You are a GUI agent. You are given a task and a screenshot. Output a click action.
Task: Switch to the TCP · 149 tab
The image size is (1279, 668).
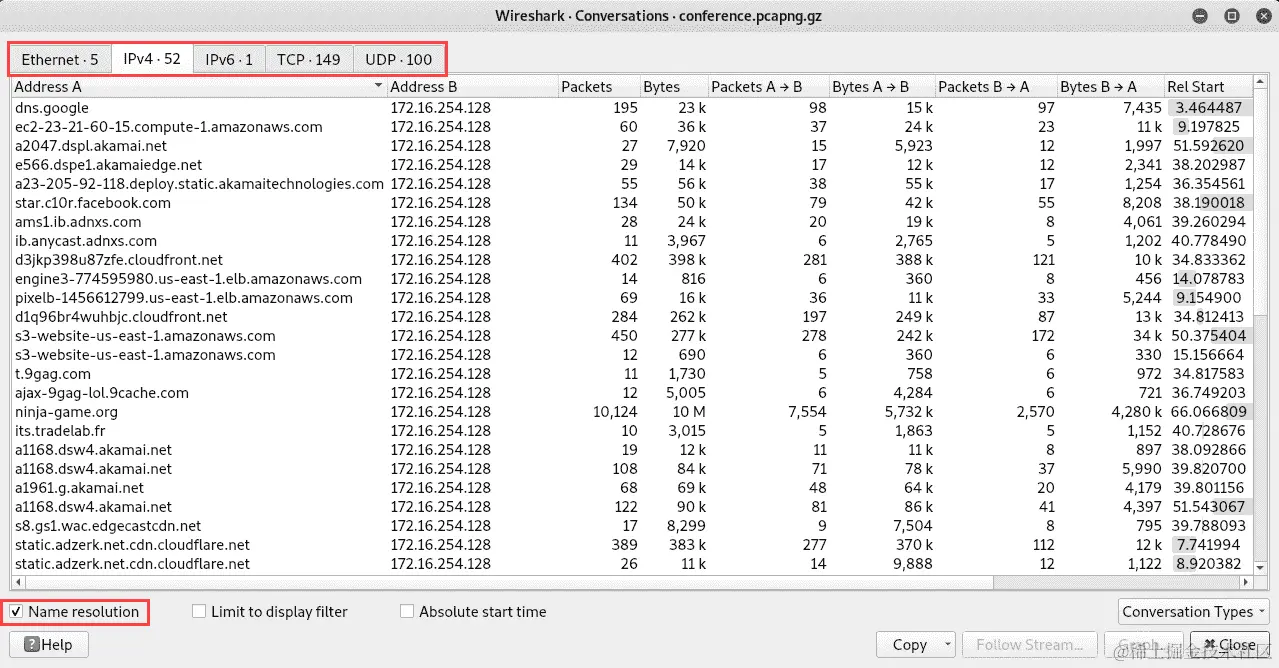(x=309, y=59)
